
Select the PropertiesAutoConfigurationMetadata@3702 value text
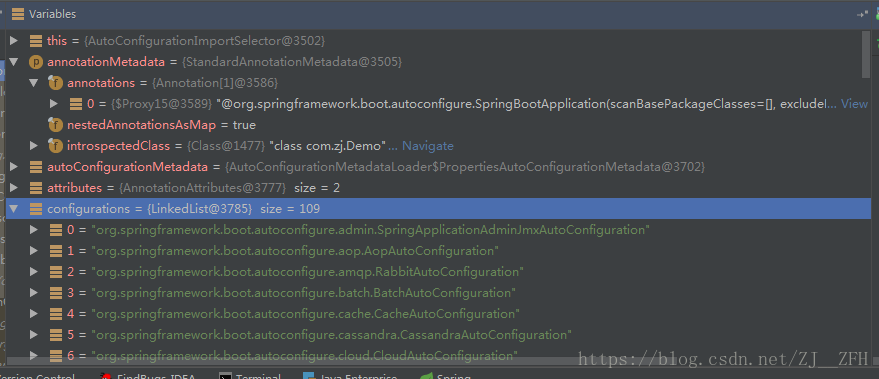tap(465, 167)
